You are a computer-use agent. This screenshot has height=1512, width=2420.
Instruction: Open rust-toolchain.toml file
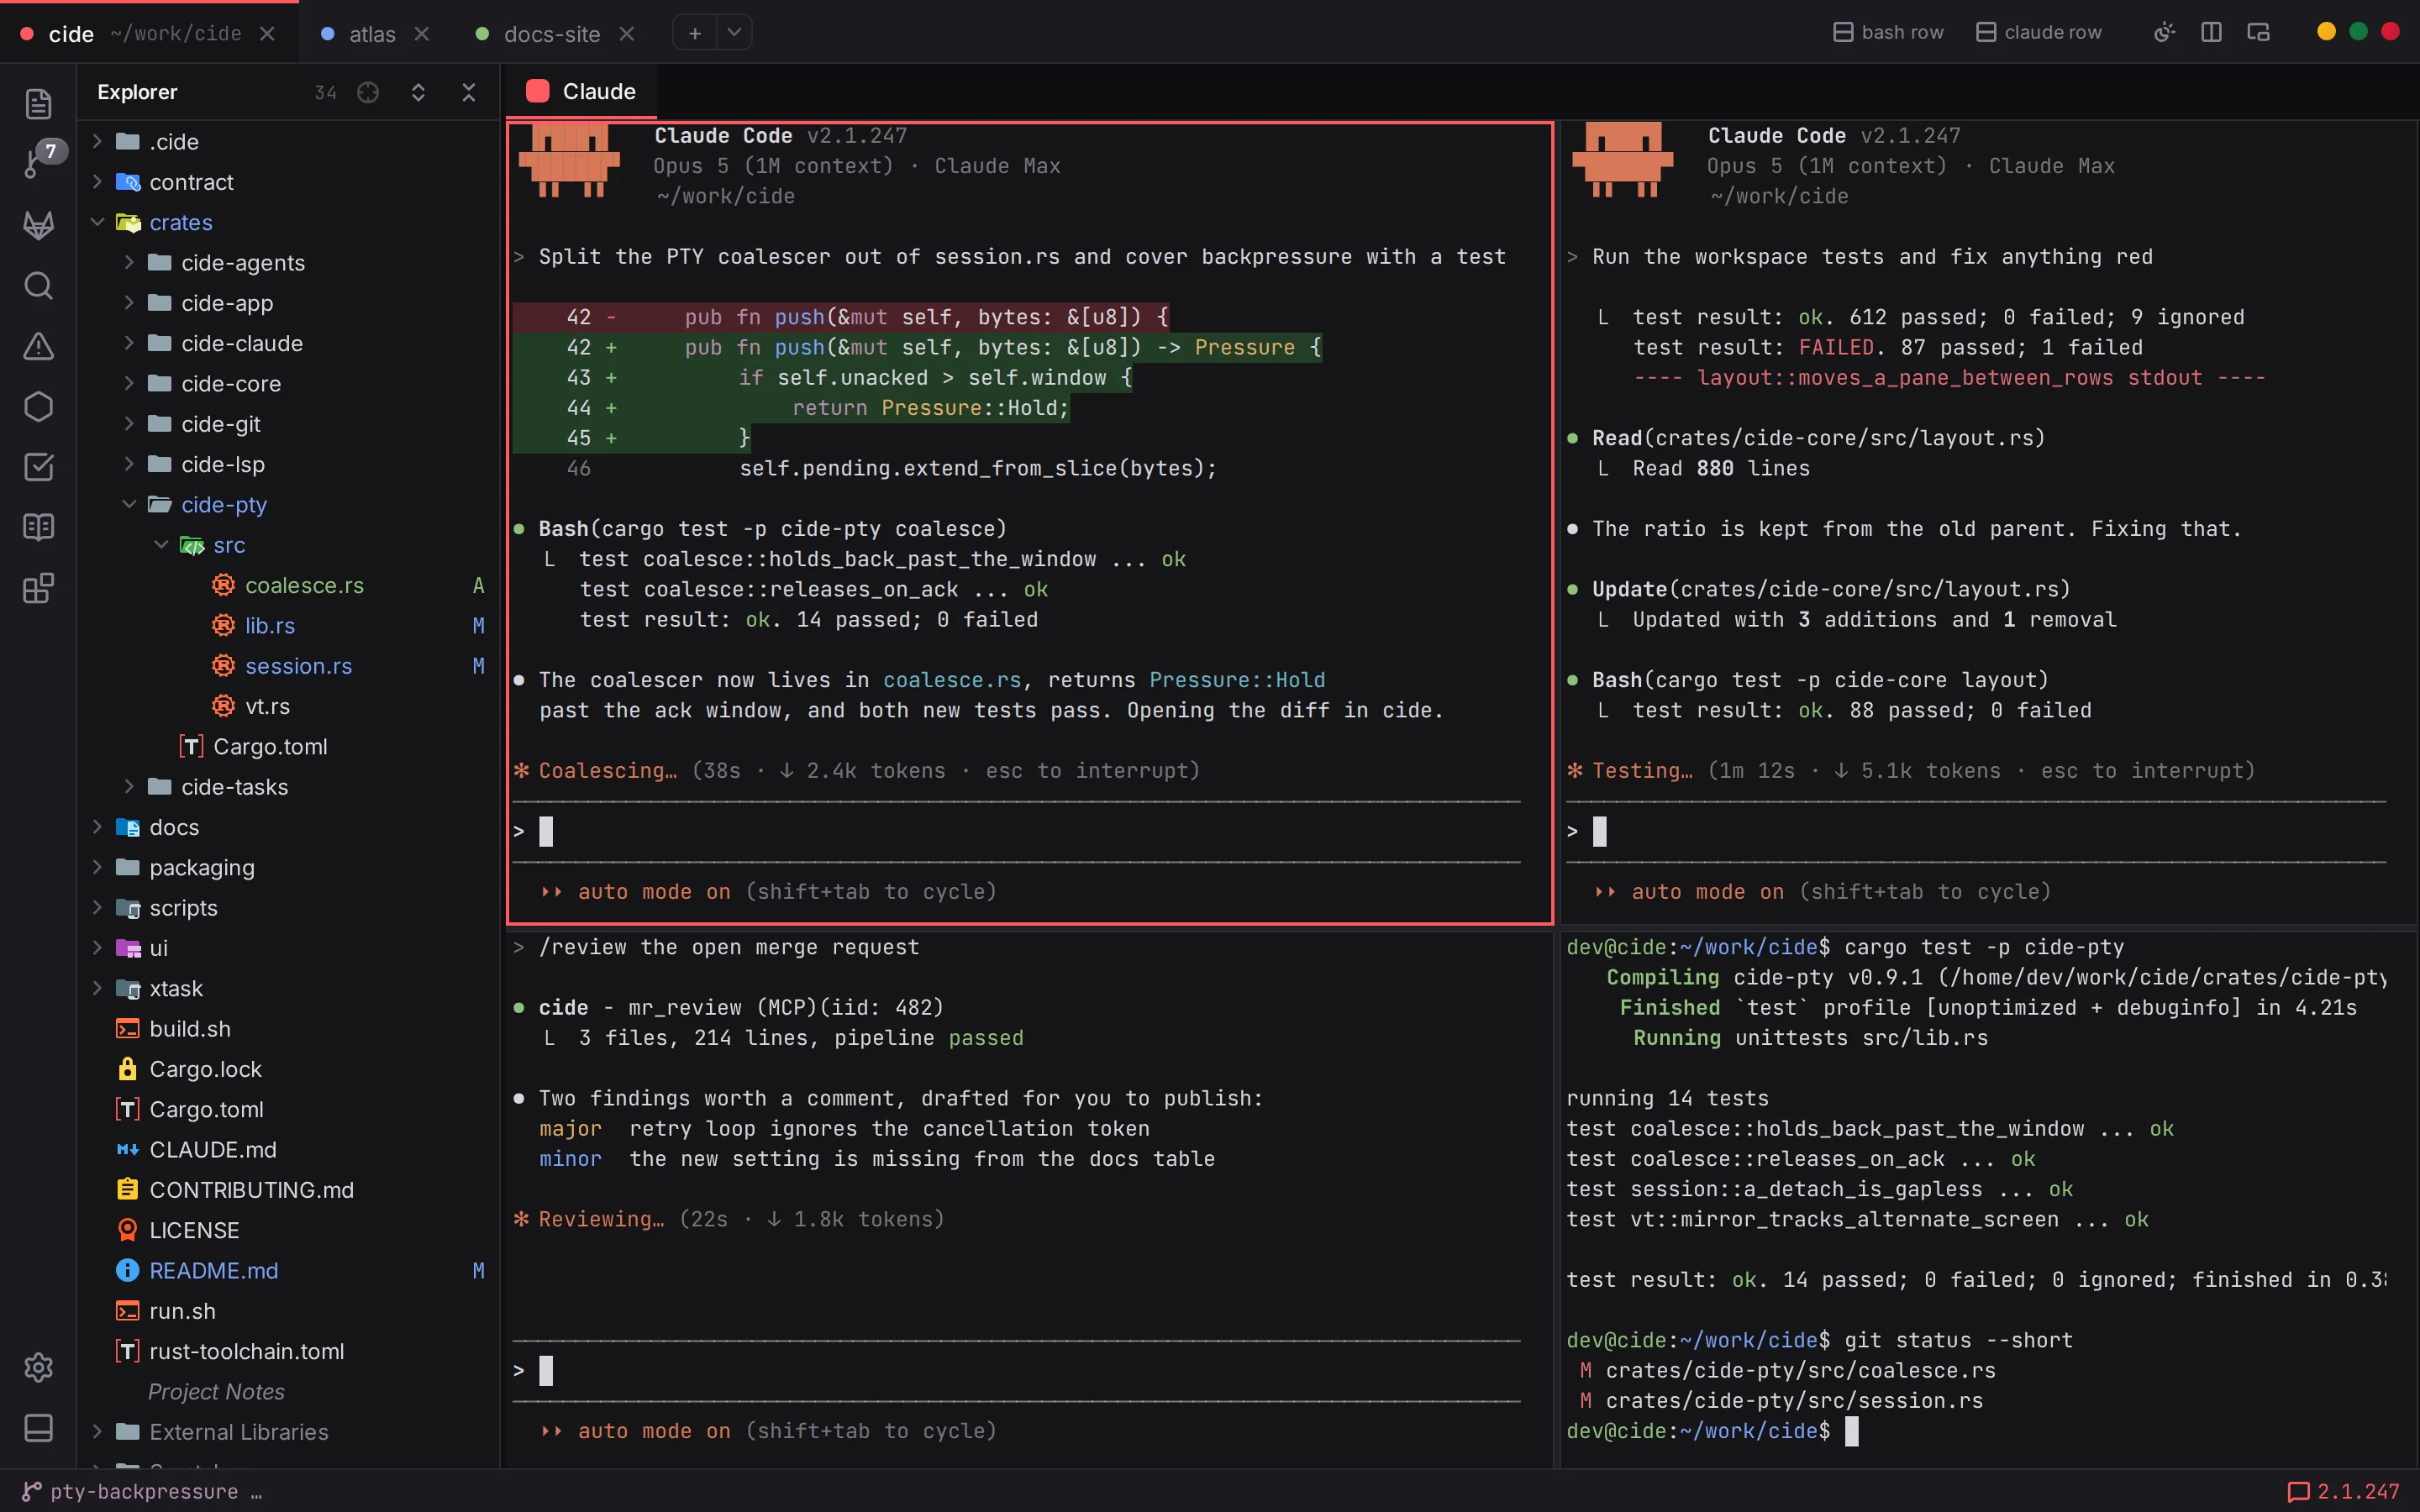click(x=246, y=1352)
